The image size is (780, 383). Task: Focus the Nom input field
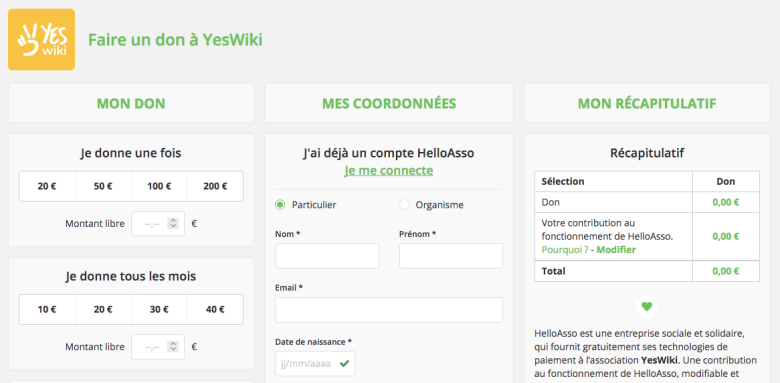[x=327, y=256]
